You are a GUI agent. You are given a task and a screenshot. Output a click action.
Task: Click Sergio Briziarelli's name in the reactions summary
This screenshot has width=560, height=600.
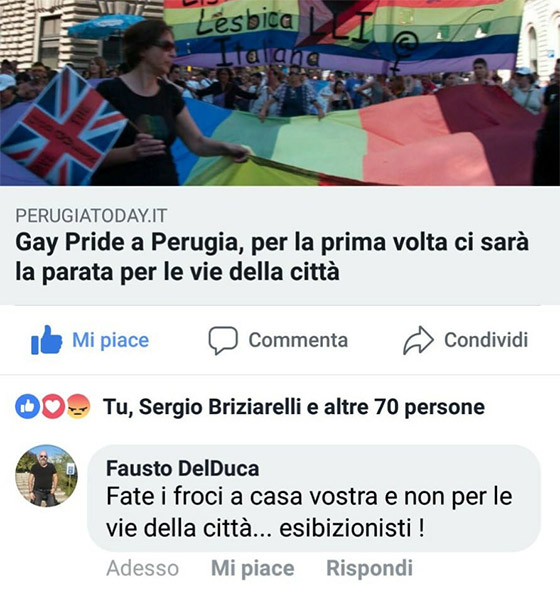220,407
